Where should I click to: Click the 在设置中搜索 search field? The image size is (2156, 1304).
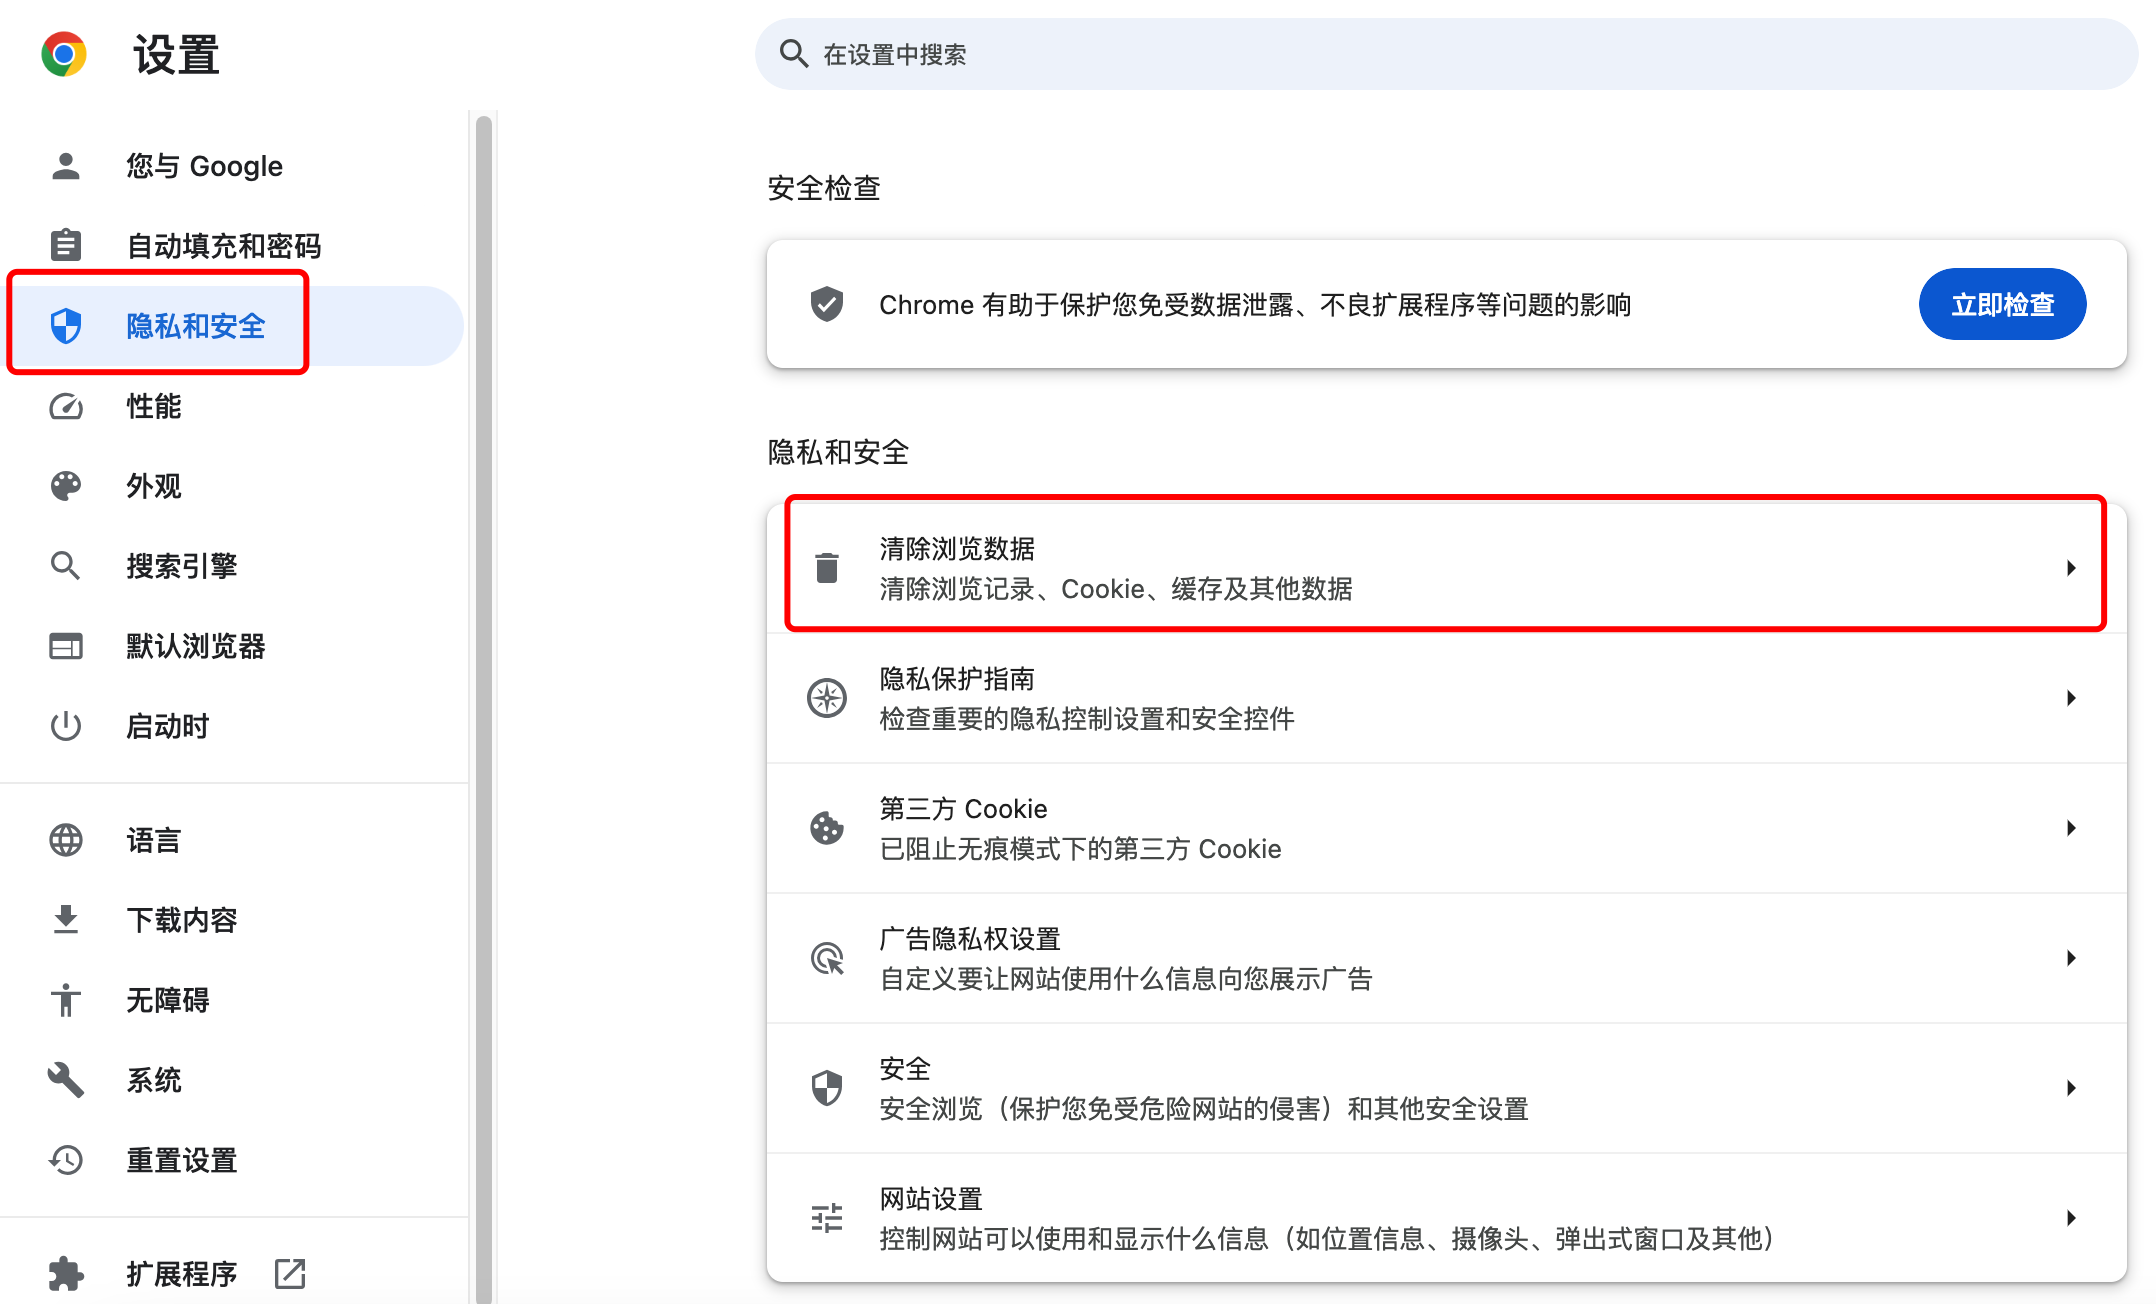click(1446, 54)
